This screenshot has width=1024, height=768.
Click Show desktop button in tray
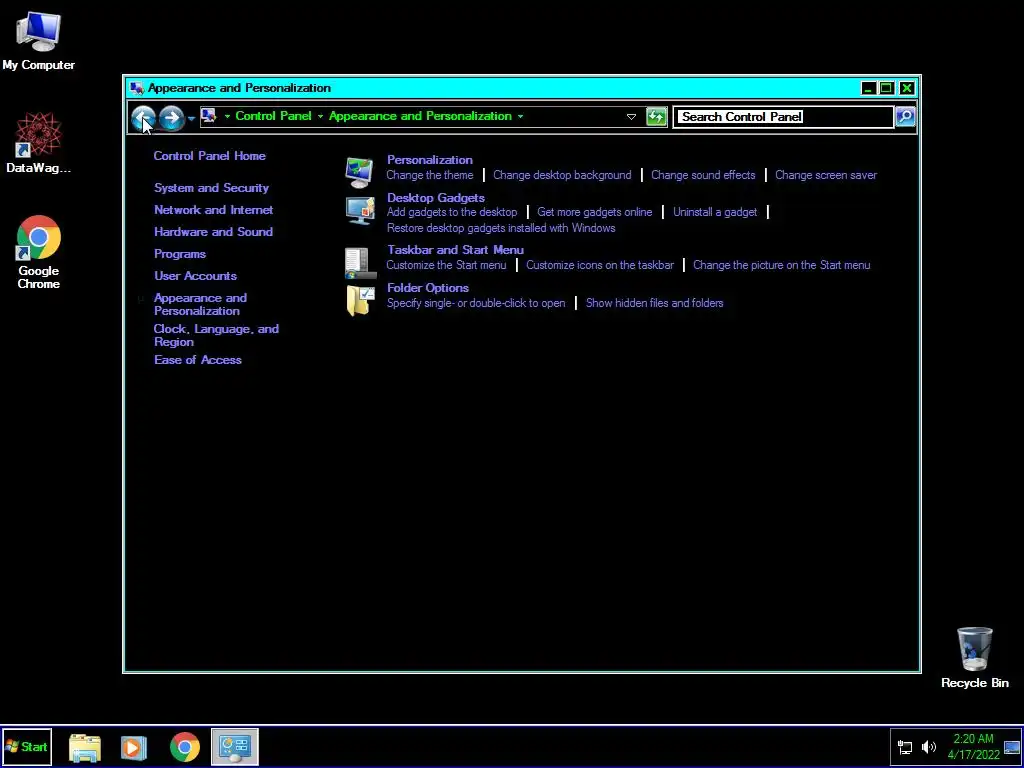[x=1012, y=747]
